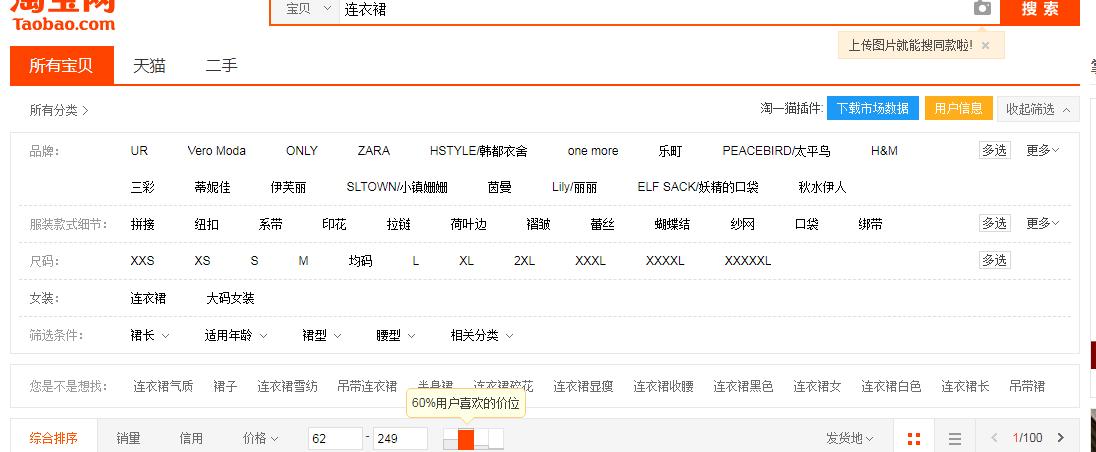The width and height of the screenshot is (1096, 452).
Task: Filter by brand H&M
Action: pos(884,151)
